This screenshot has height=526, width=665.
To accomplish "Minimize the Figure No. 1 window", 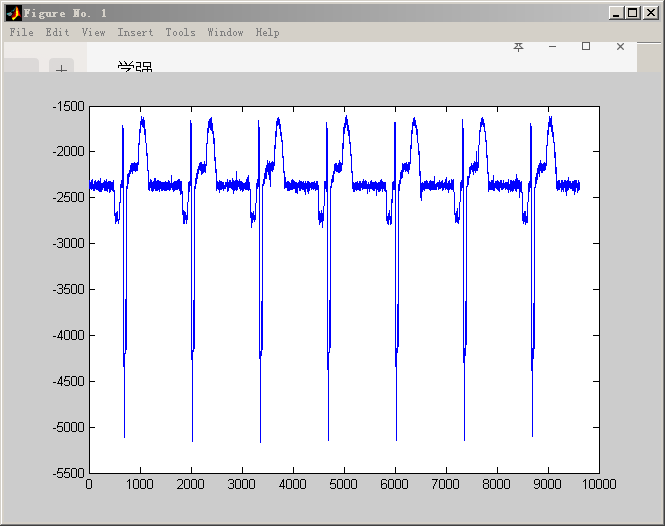I will pos(616,13).
